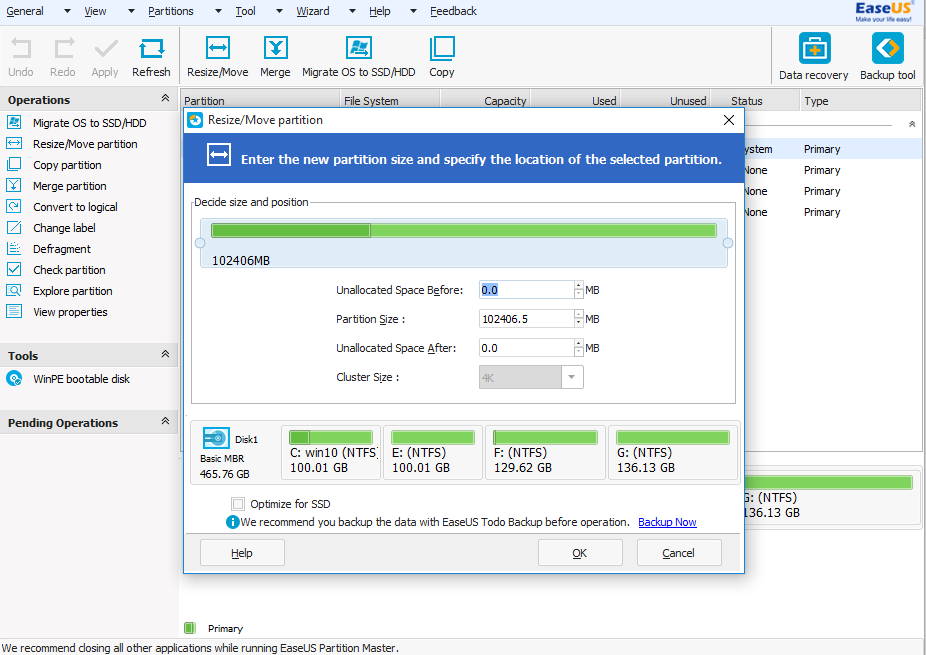Click the Partition Size spinner arrows
926x655 pixels.
coord(579,319)
